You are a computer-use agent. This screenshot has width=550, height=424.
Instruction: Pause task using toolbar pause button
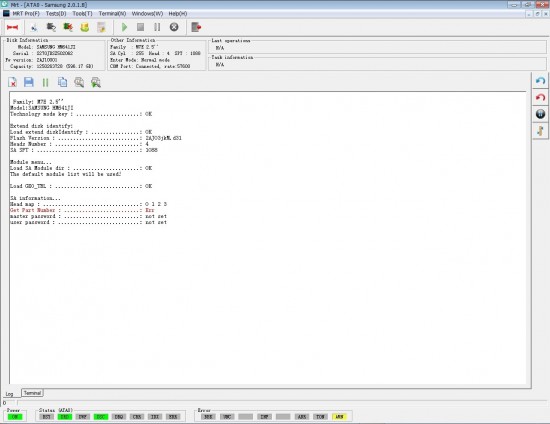(157, 27)
